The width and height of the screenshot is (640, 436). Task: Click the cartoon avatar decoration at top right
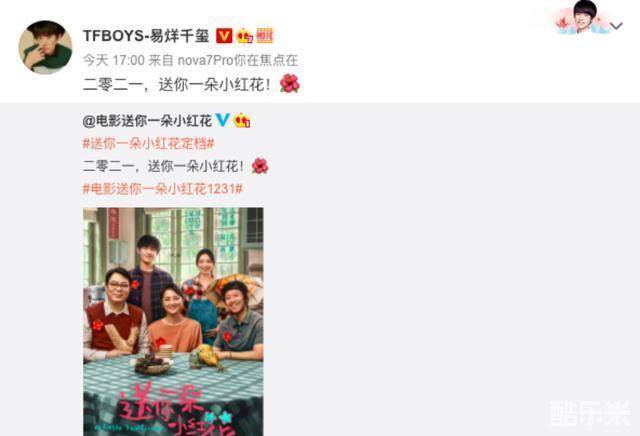[582, 17]
